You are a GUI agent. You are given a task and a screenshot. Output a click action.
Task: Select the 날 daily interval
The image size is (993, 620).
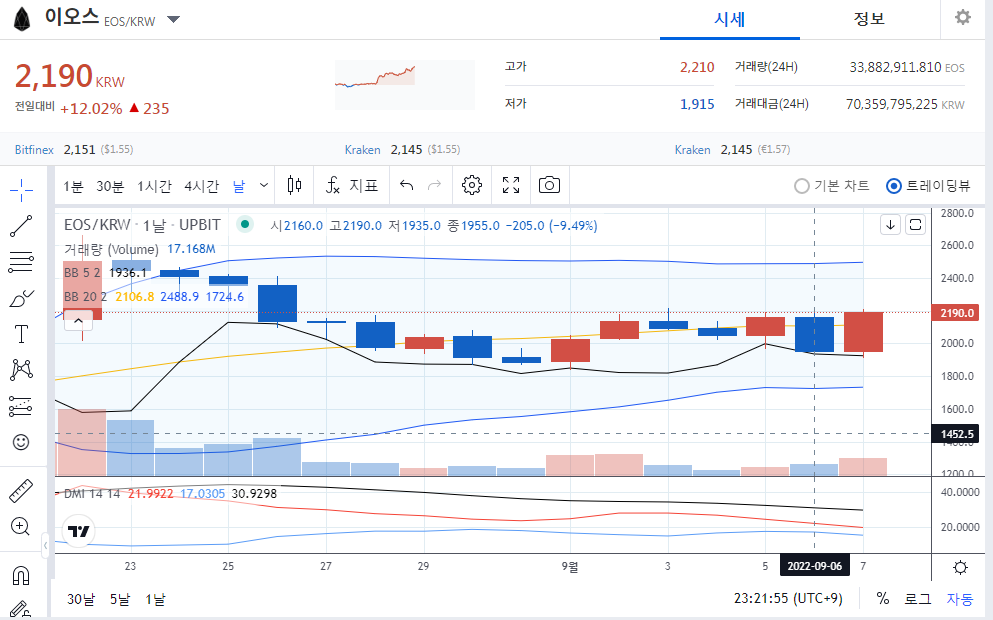[239, 186]
